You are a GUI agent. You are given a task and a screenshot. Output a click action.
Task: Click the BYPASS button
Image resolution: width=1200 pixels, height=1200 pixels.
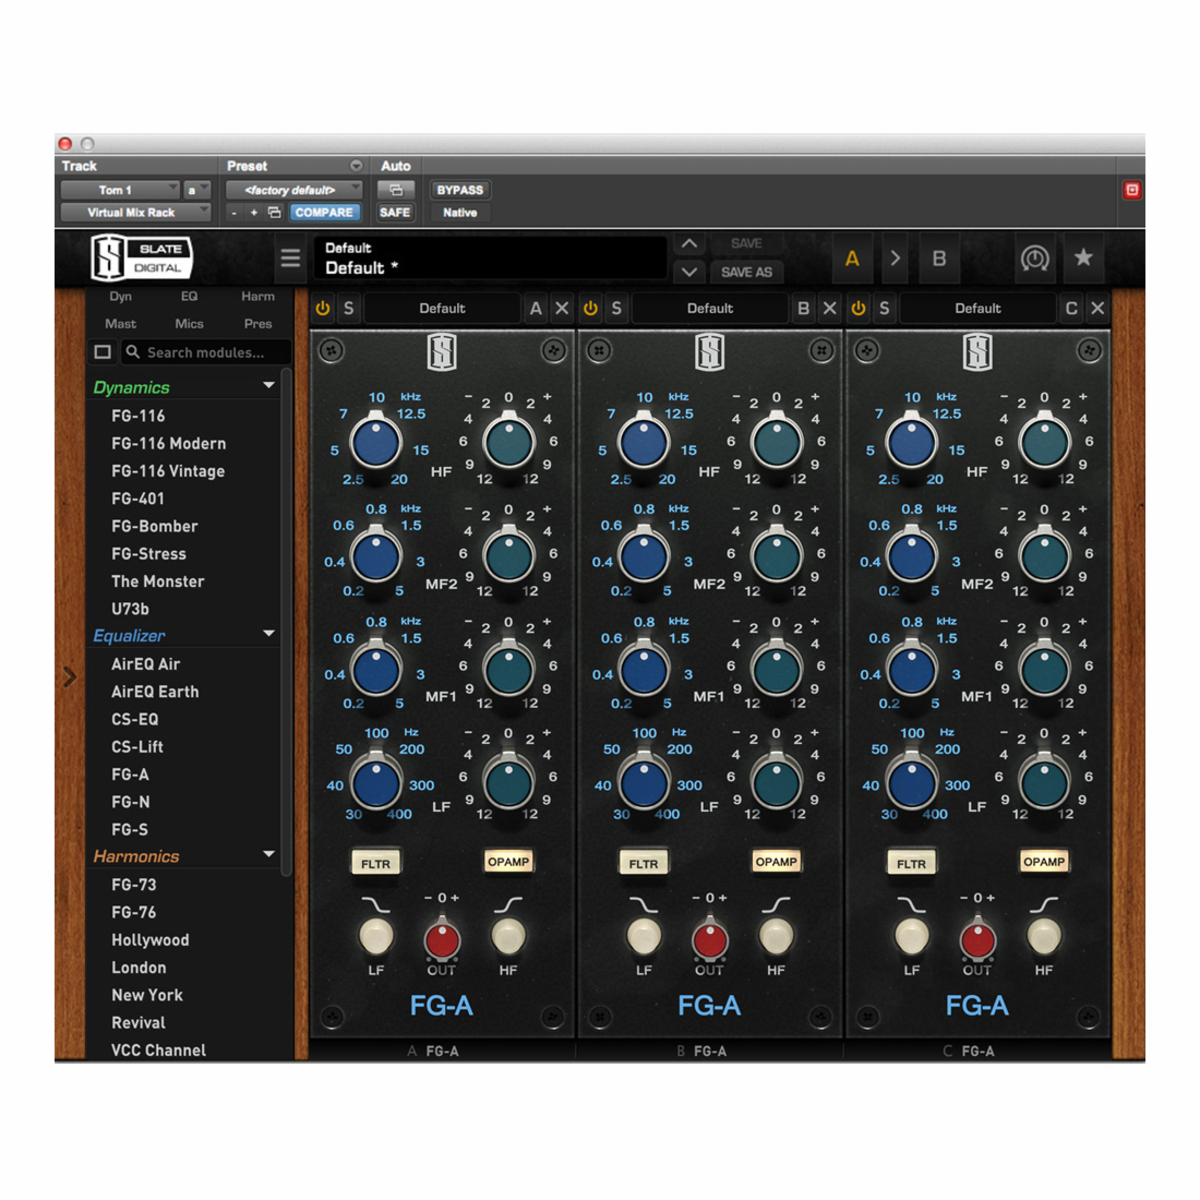(460, 190)
